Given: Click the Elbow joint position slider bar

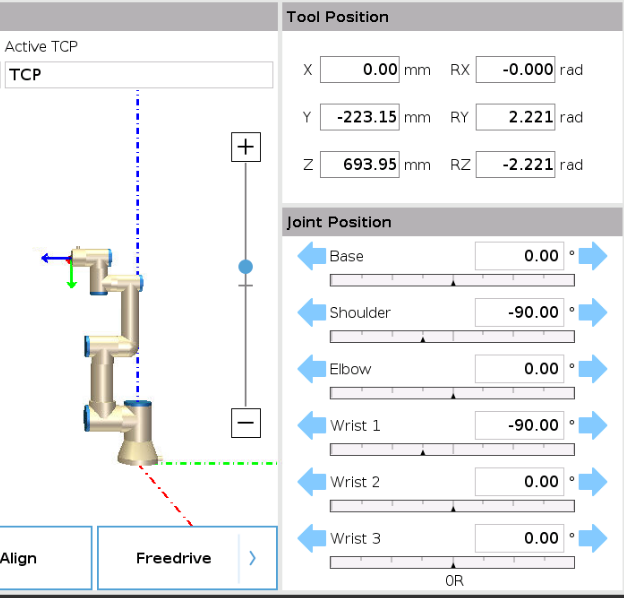Looking at the screenshot, I should point(452,393).
